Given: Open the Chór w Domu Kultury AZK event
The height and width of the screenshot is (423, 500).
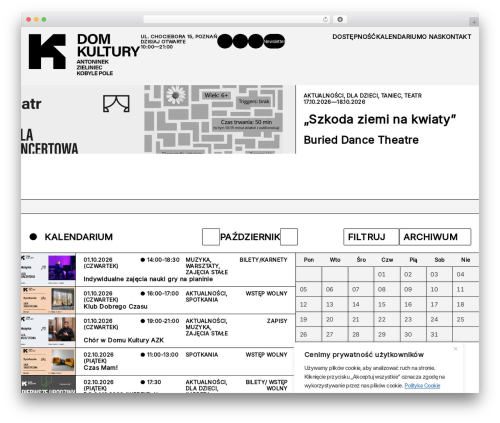Looking at the screenshot, I should coord(123,340).
